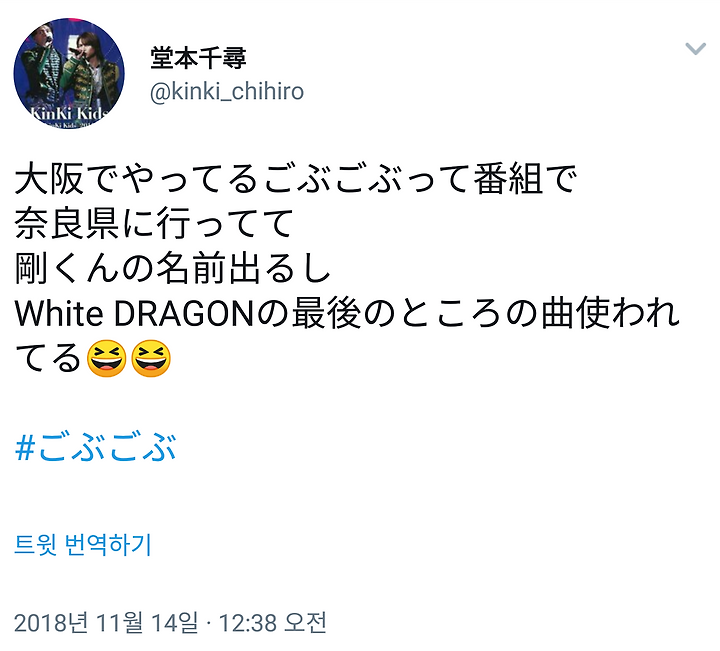
Task: Click the second laughing emoji
Action: coord(151,359)
